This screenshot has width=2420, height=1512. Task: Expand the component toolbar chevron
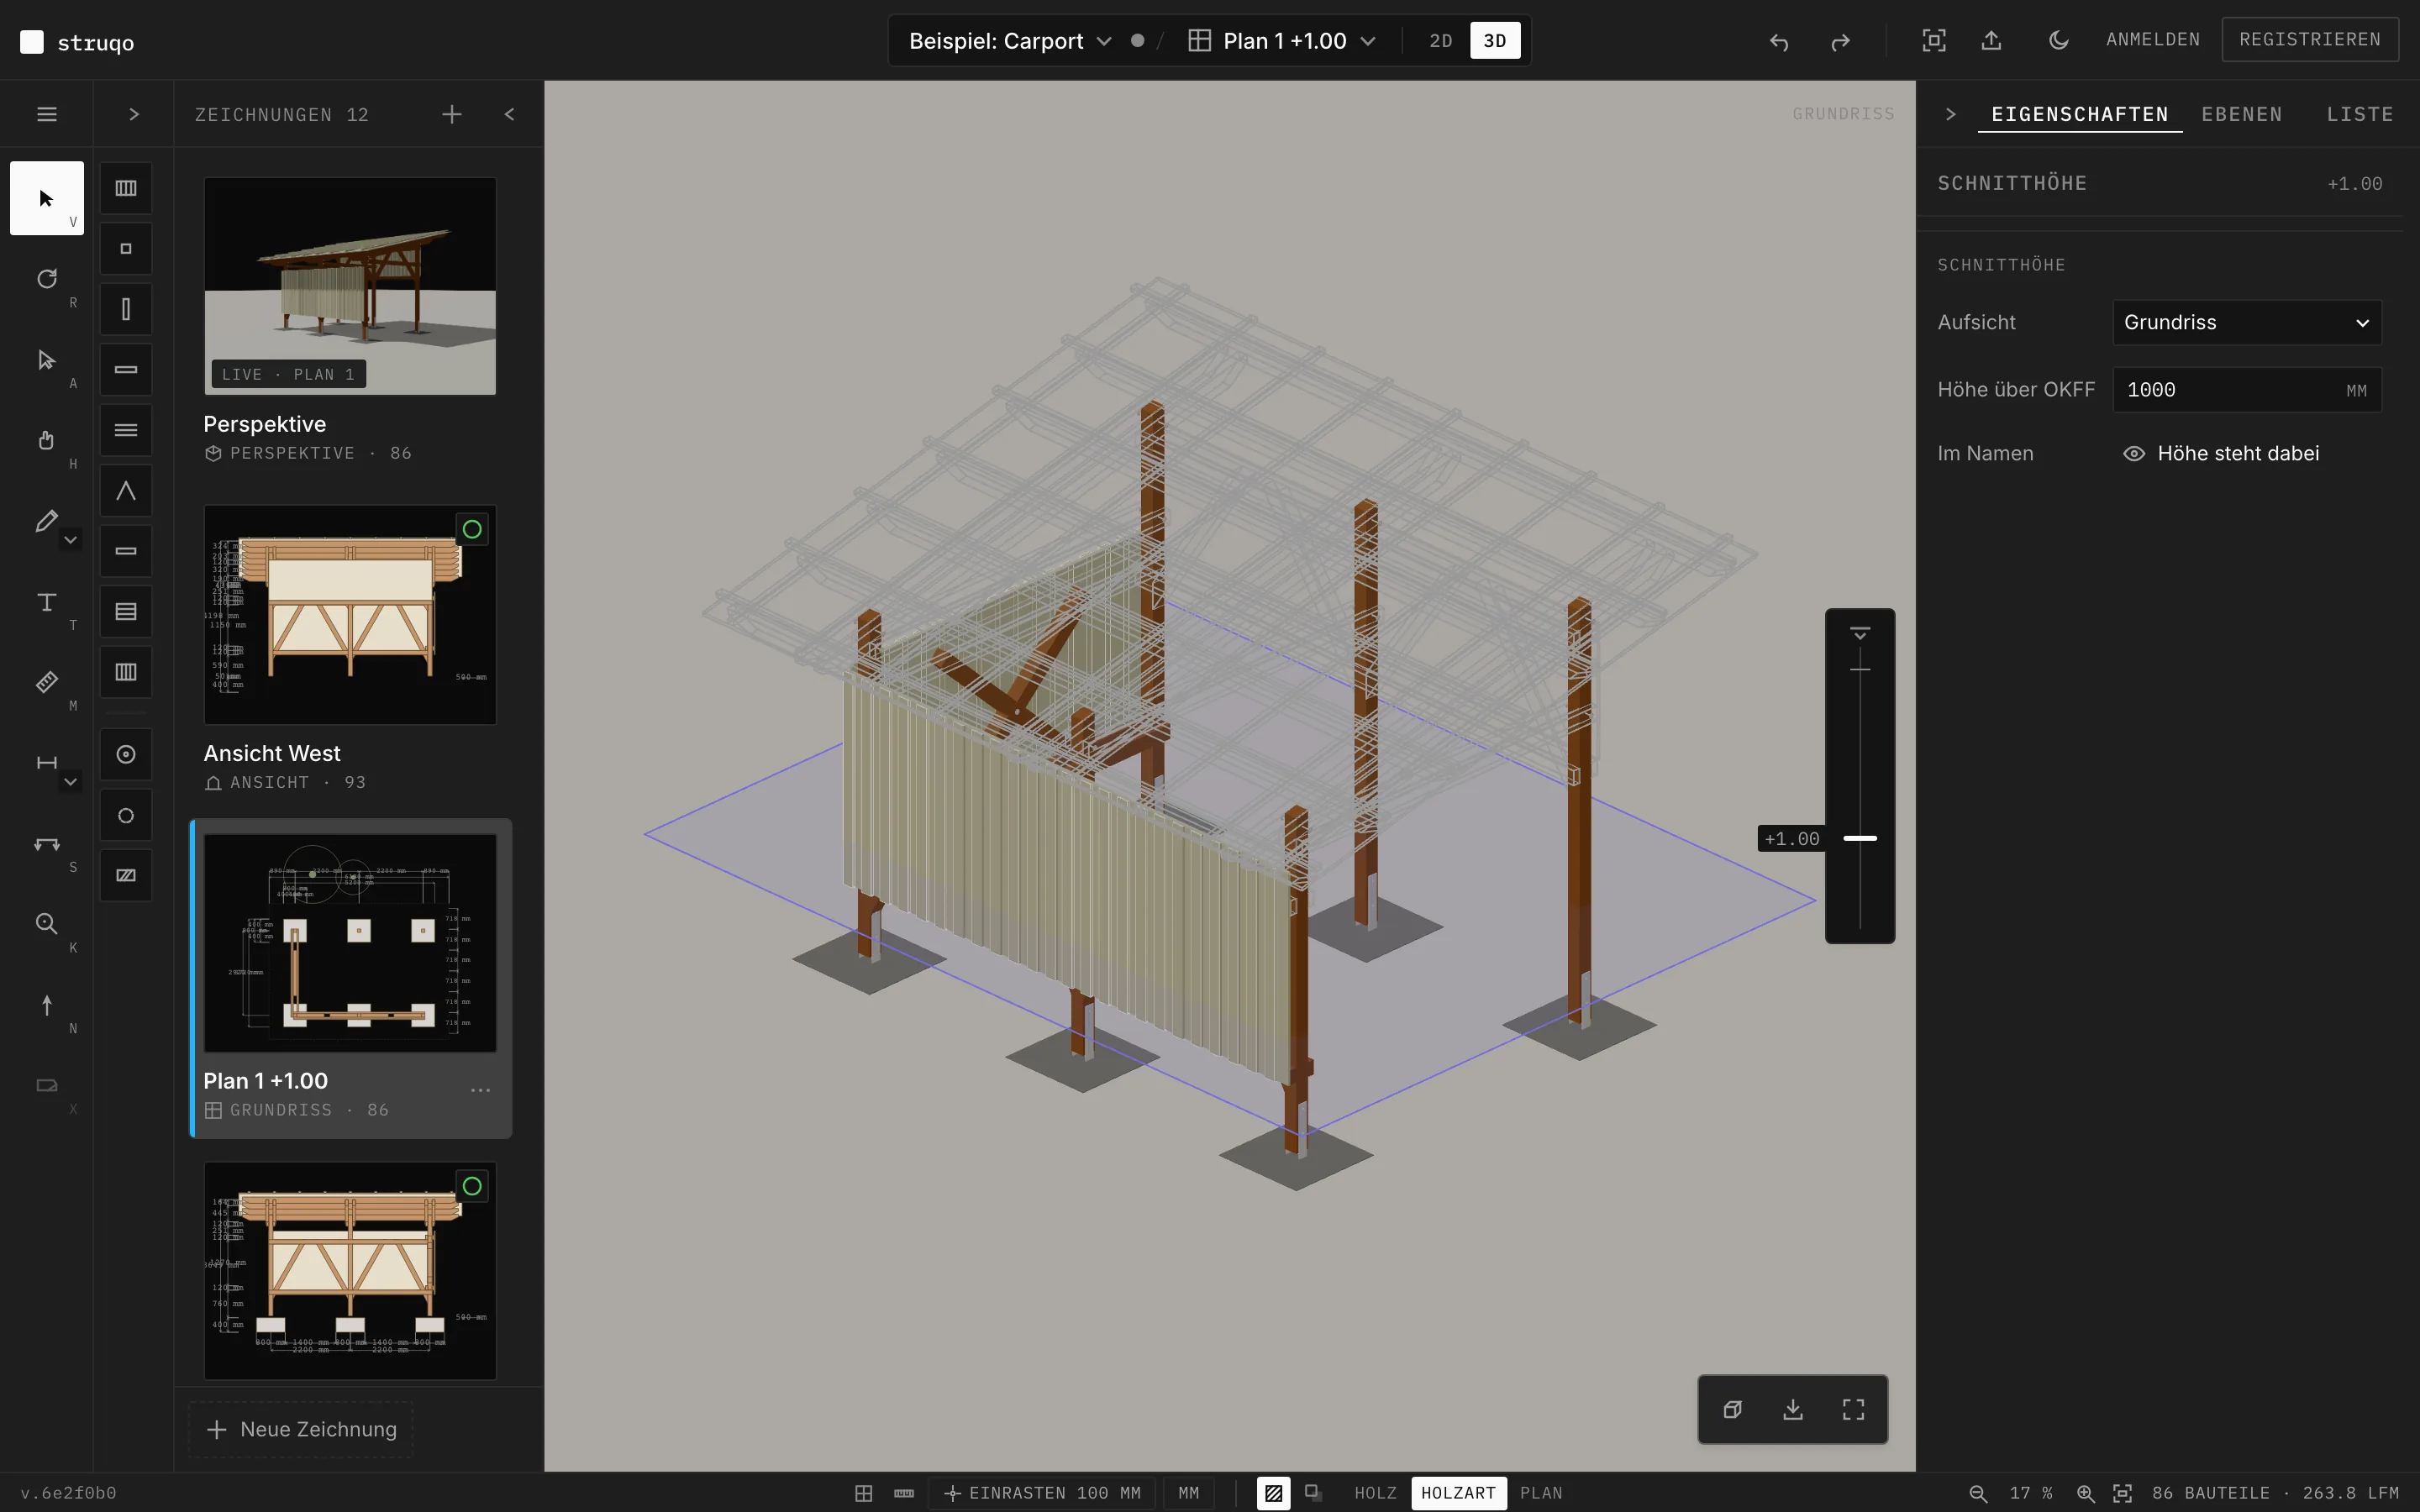tap(134, 114)
